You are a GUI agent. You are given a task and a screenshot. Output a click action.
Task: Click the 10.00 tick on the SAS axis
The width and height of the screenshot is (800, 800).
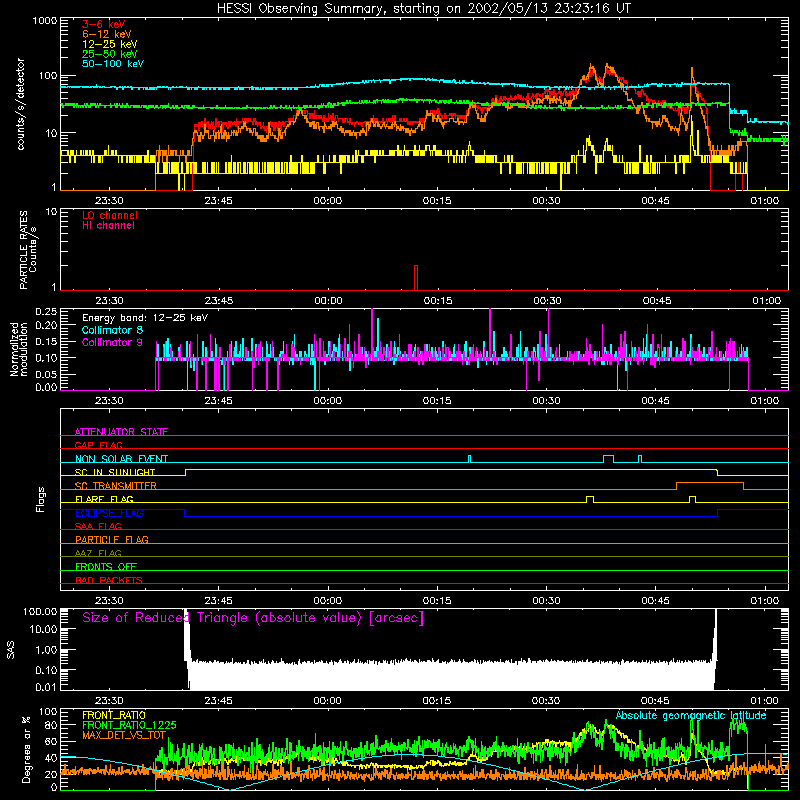tap(43, 629)
